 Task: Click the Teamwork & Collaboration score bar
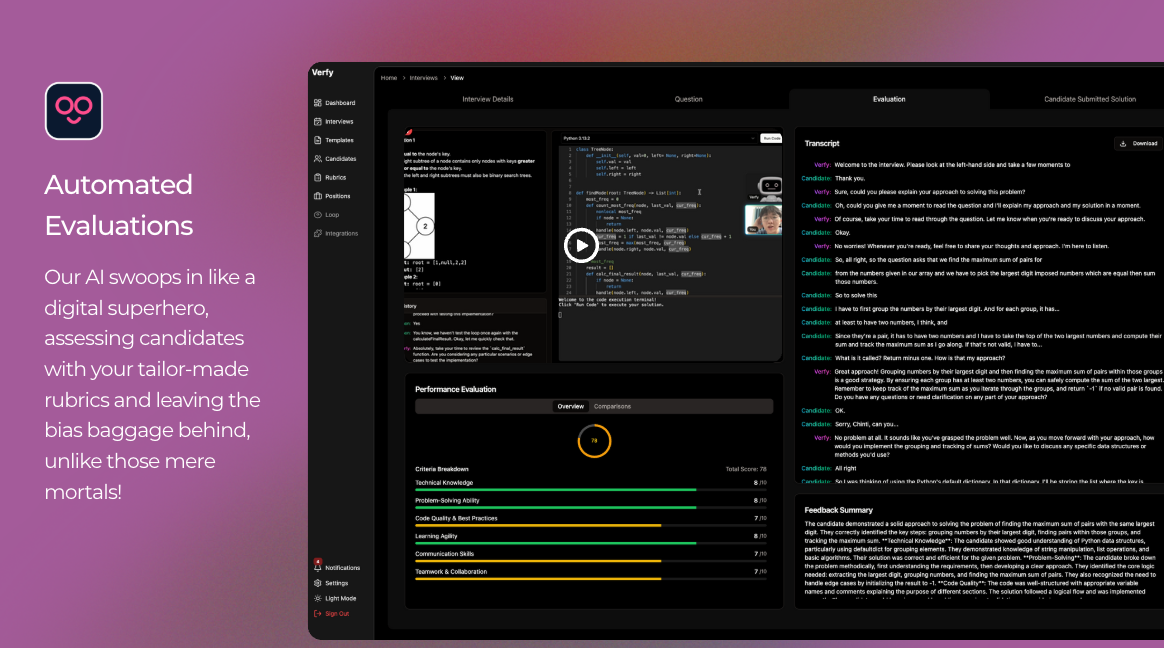[x=591, y=578]
